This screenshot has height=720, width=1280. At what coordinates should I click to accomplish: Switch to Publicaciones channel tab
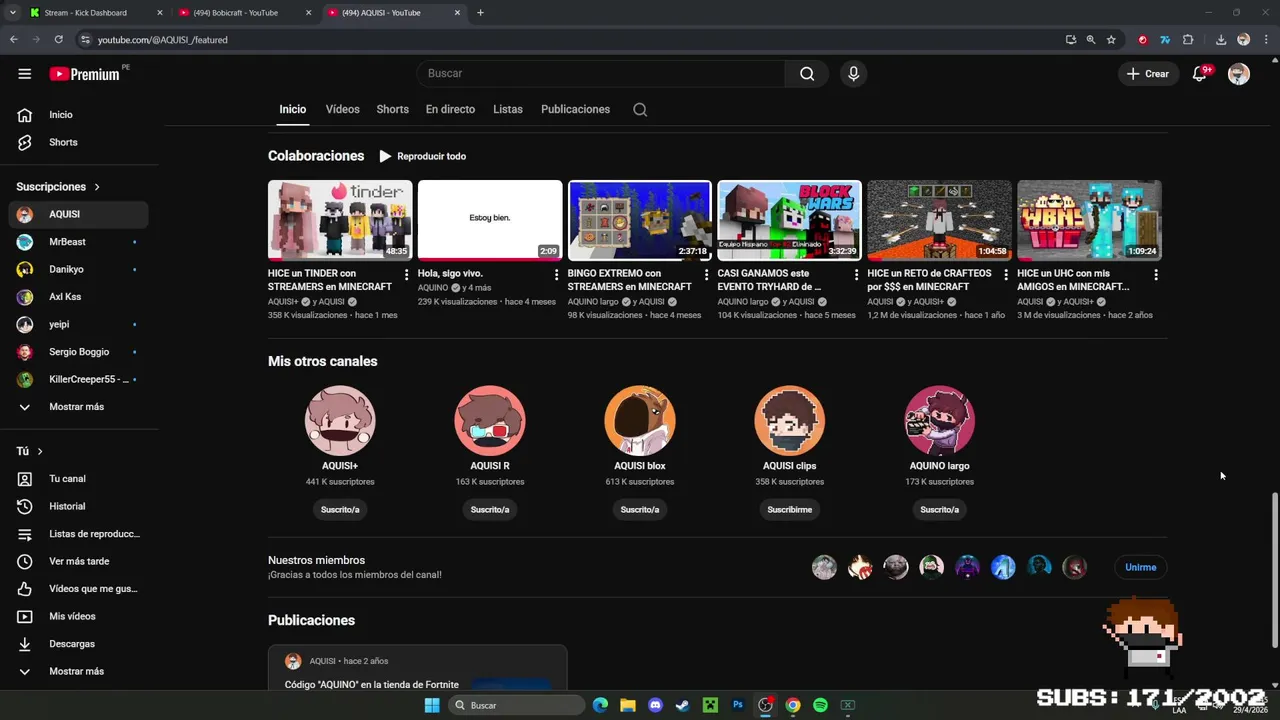[x=575, y=109]
